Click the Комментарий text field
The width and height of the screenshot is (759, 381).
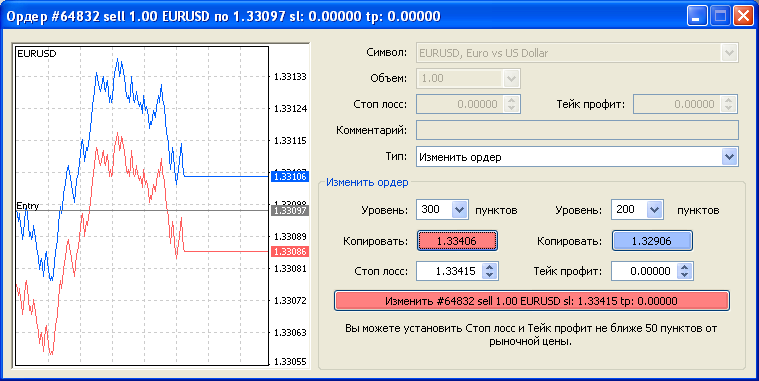577,130
